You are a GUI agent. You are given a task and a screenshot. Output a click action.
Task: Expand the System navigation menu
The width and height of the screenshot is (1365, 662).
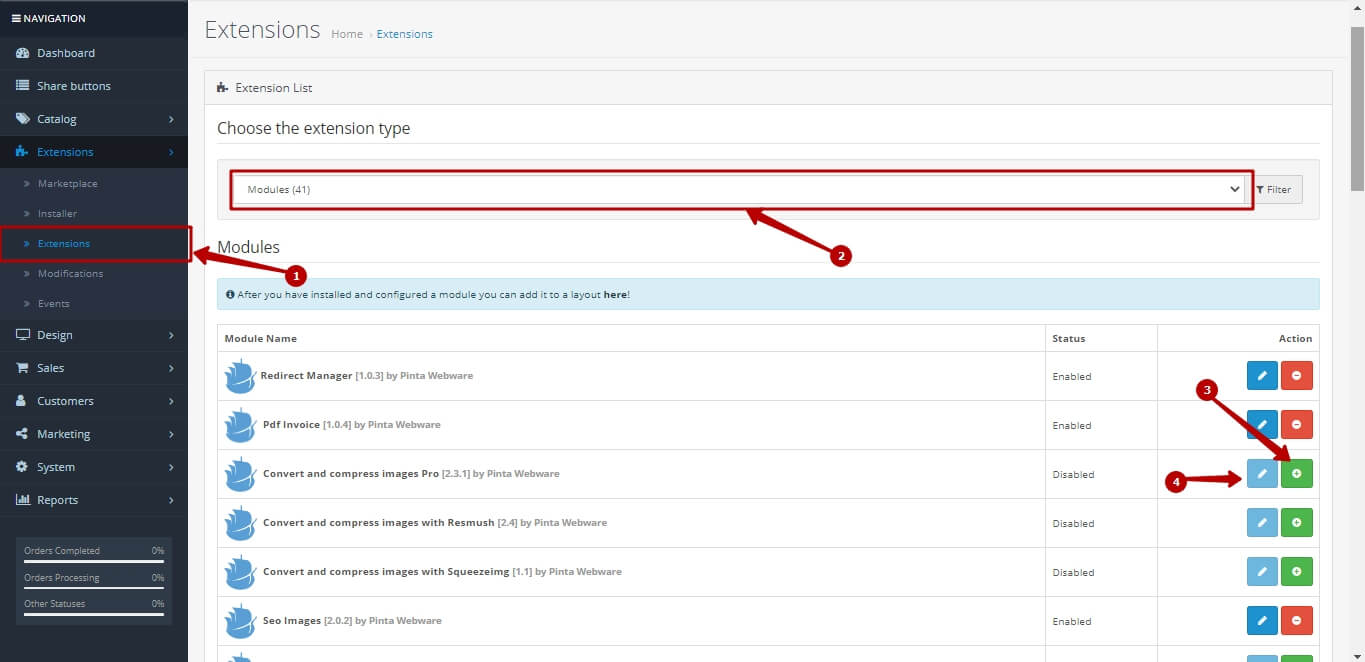click(94, 467)
